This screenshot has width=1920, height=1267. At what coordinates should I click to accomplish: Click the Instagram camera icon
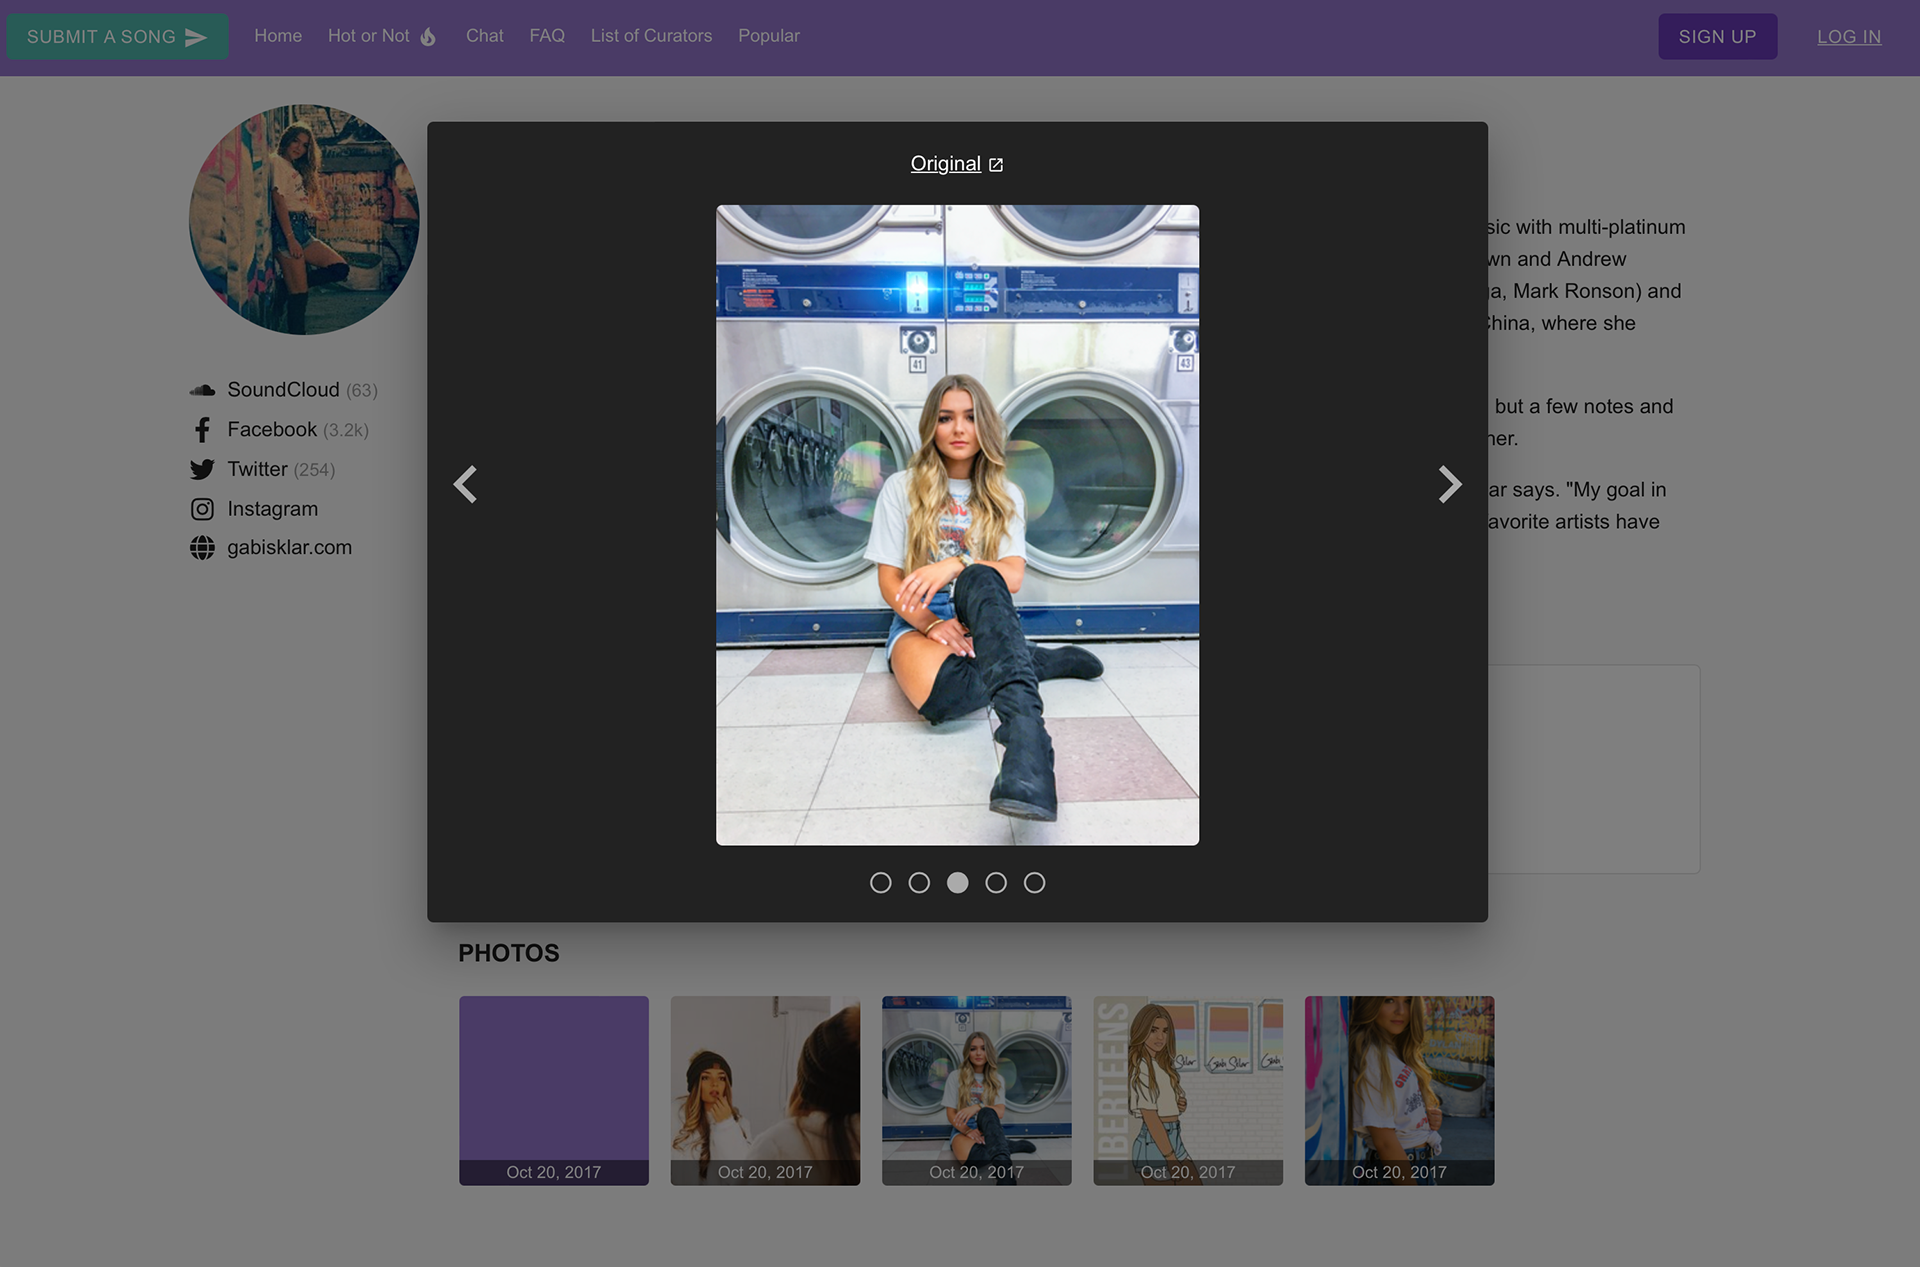[202, 509]
